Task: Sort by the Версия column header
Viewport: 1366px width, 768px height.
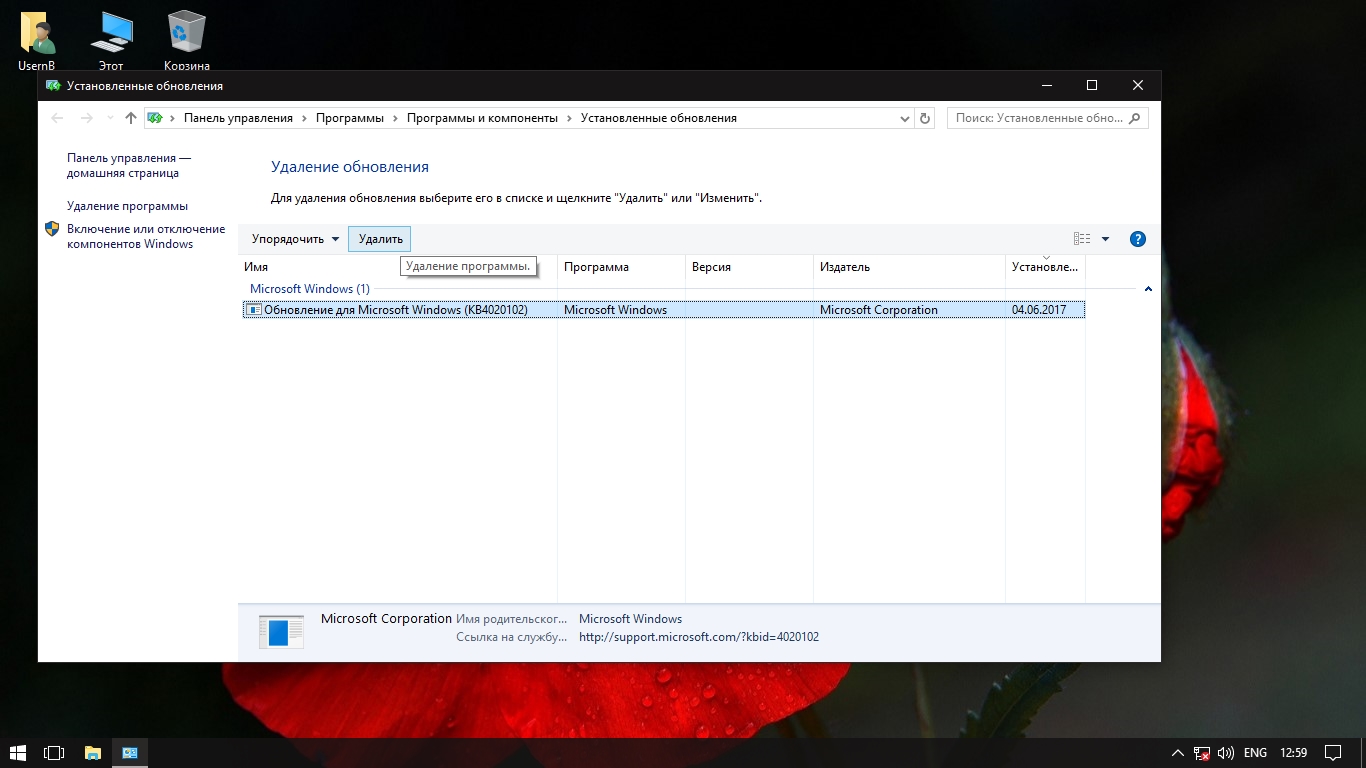Action: click(749, 267)
